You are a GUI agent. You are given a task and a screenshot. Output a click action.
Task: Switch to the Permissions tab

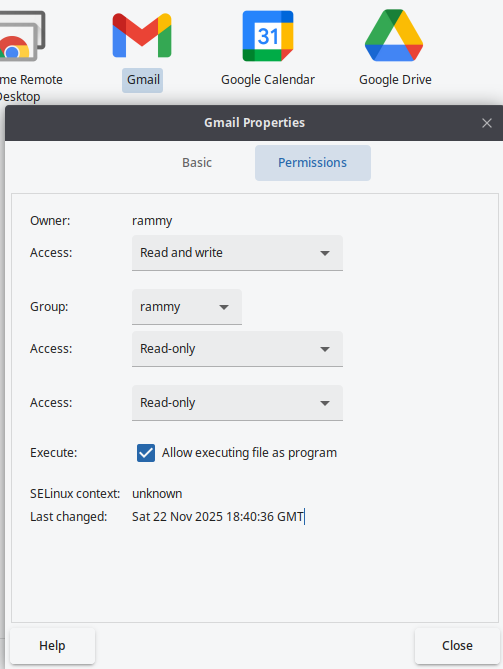[313, 163]
